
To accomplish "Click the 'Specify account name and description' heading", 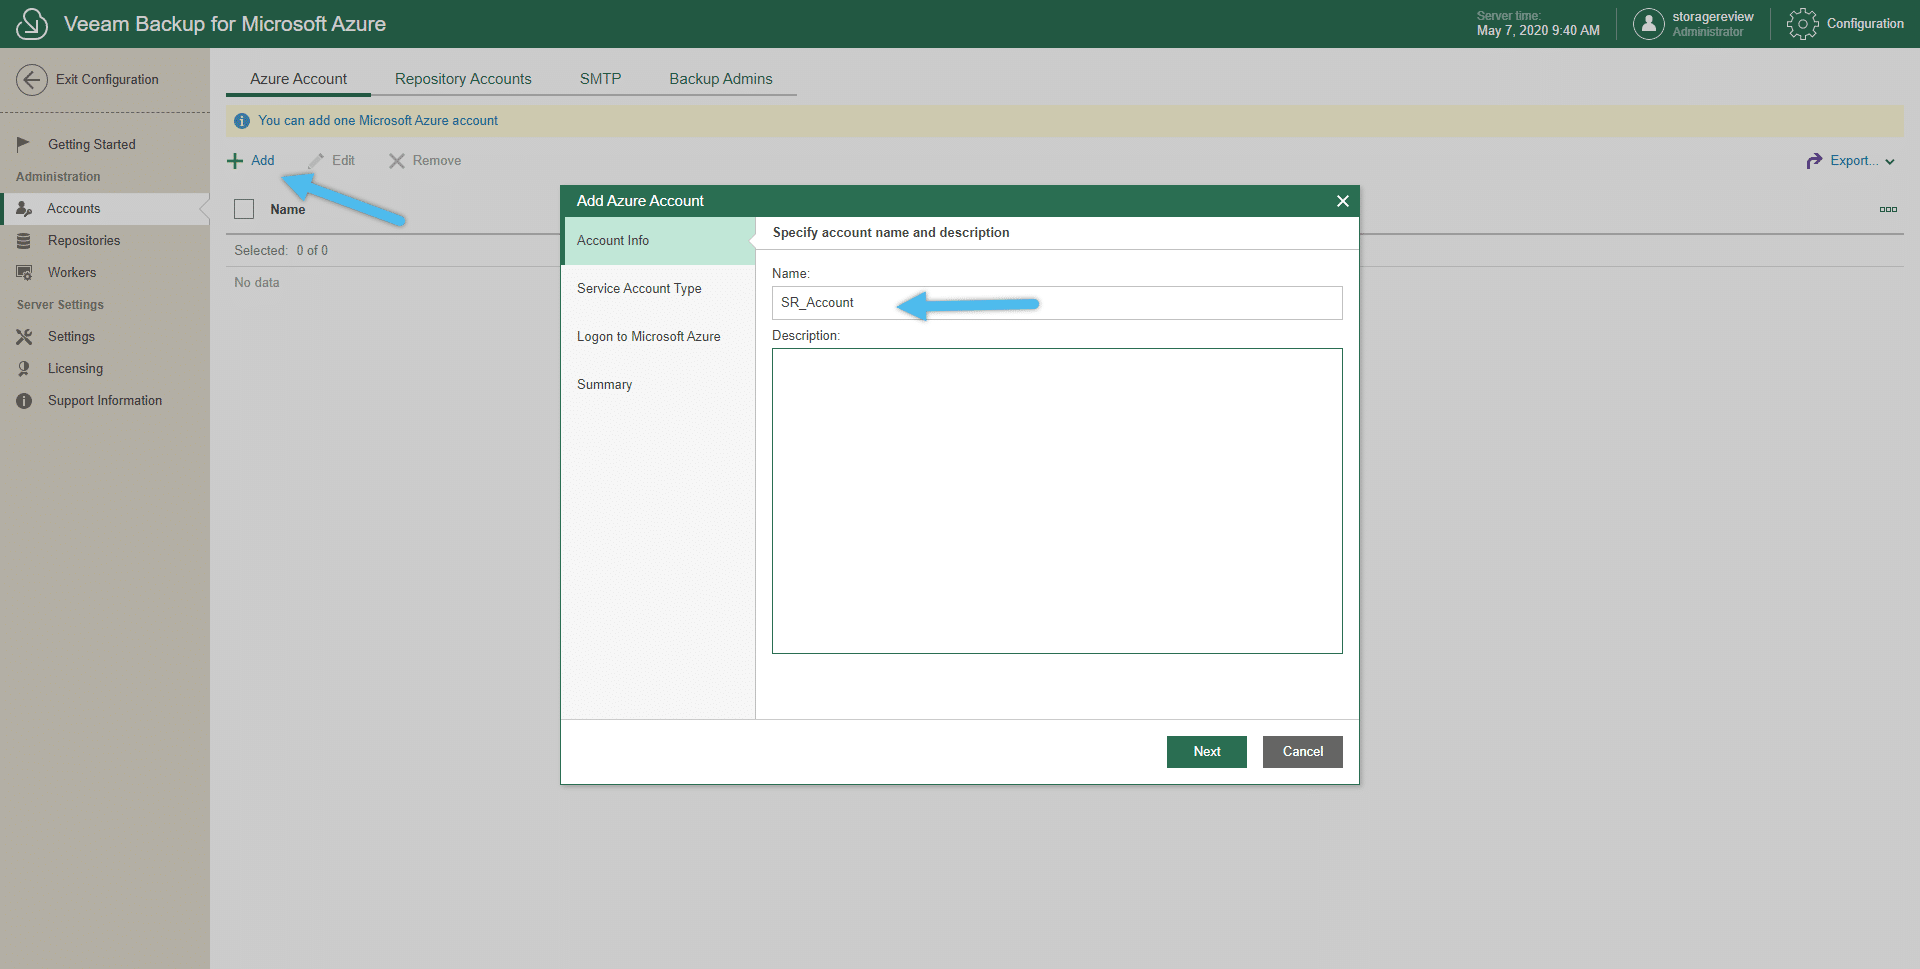I will click(891, 233).
